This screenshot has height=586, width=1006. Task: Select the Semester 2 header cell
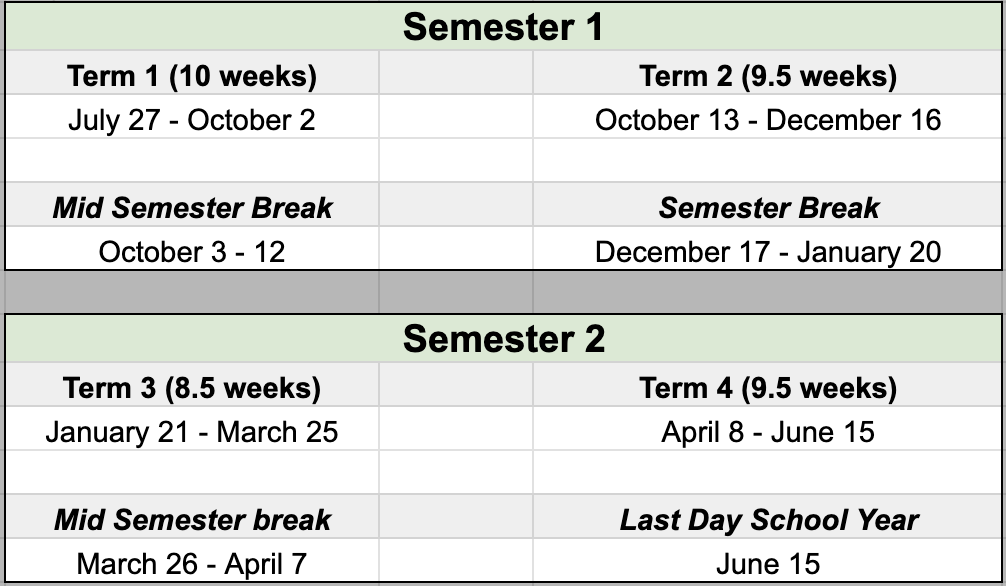click(503, 339)
